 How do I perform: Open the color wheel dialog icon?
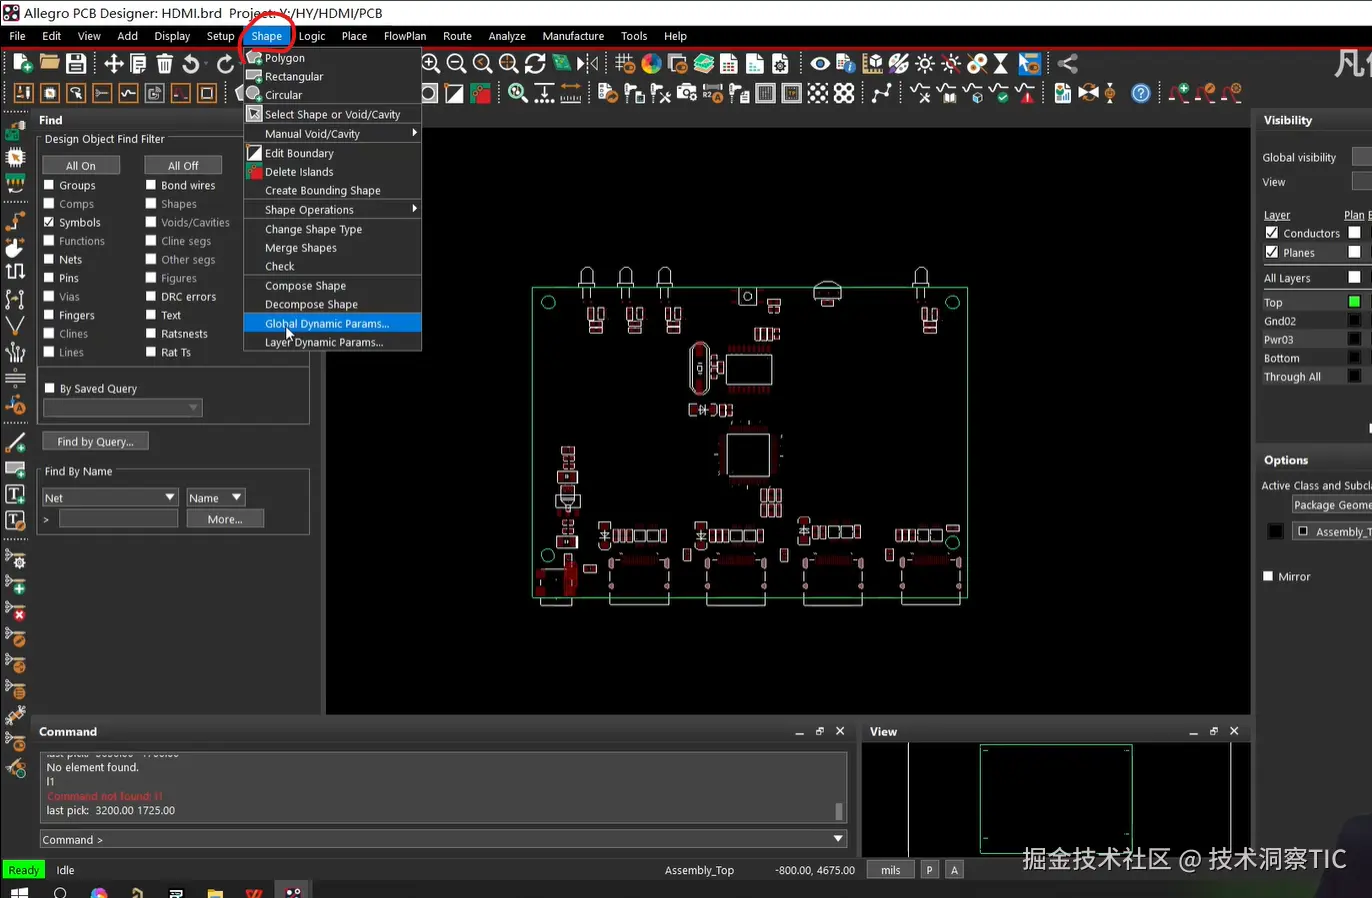coord(652,64)
